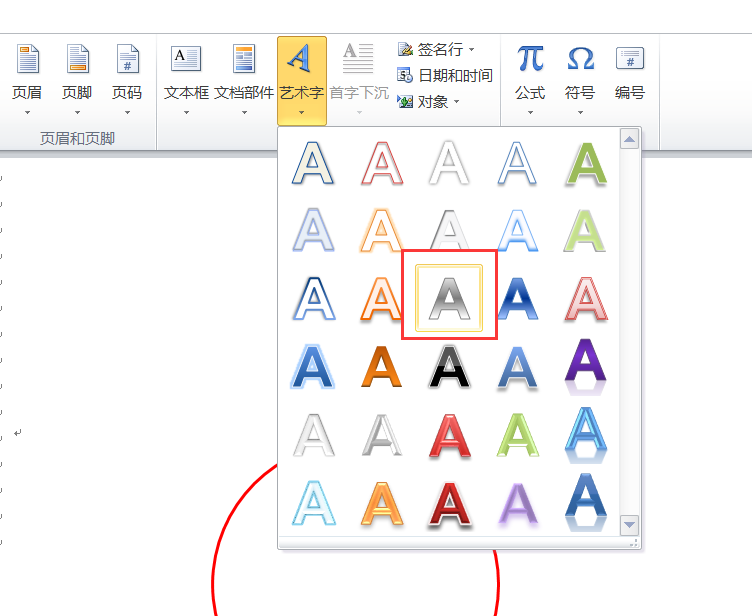
Task: Insert 日期和时间 date and time
Action: point(445,75)
